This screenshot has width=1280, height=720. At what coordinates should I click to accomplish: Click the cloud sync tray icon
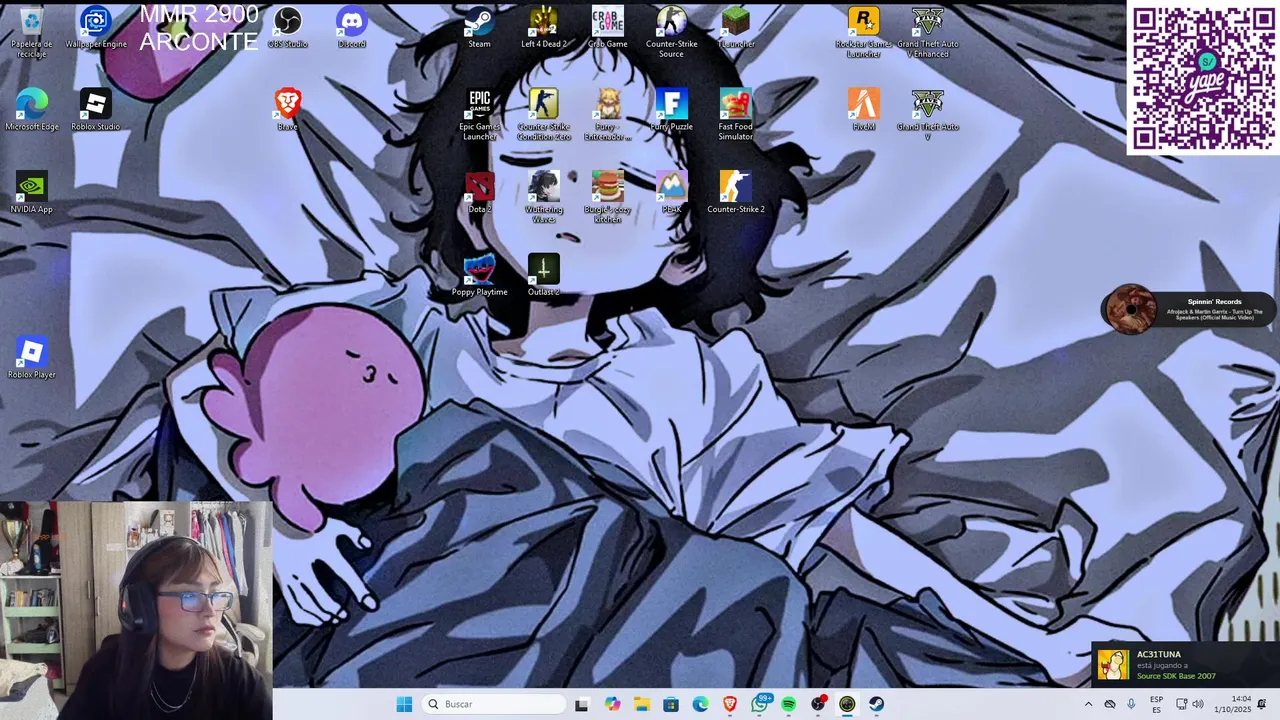pos(1110,704)
